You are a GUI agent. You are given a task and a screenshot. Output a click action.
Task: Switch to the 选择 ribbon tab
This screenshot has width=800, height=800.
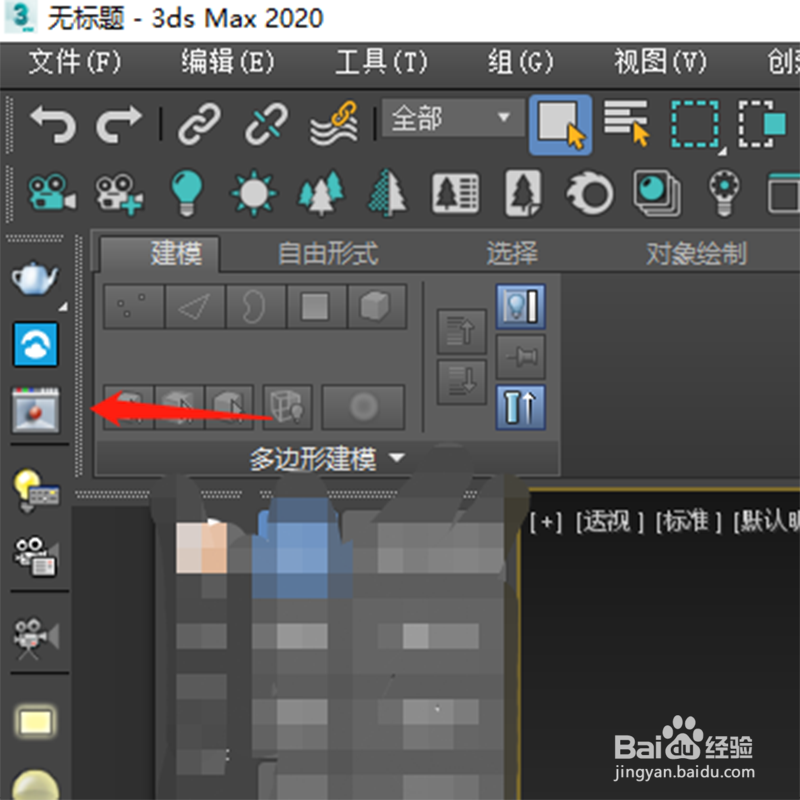[x=512, y=254]
